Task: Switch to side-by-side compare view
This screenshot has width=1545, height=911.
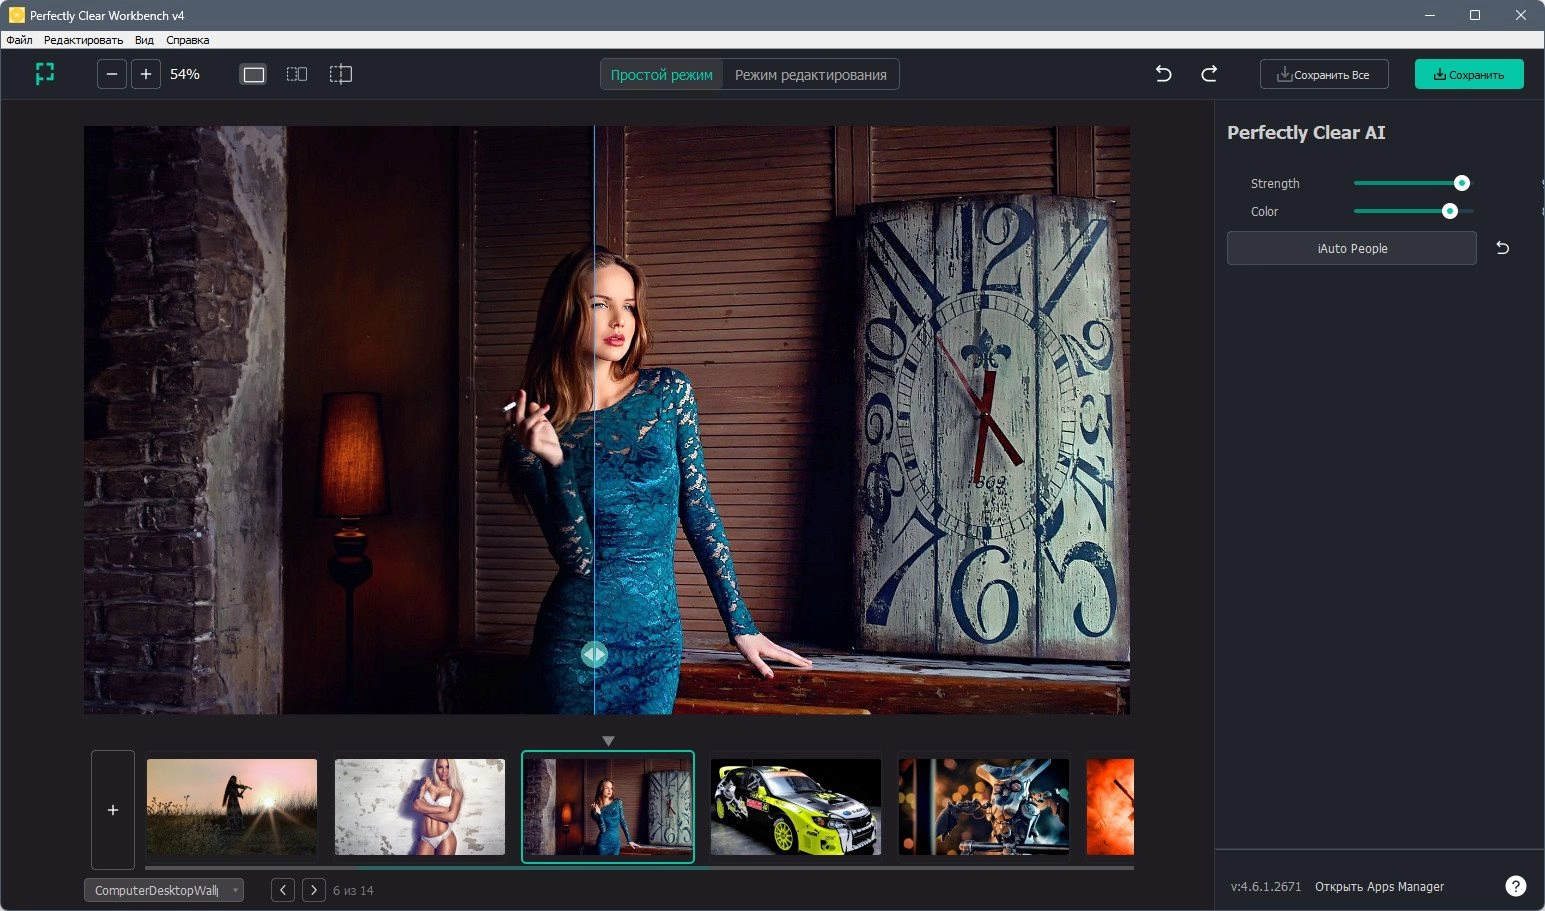Action: point(297,74)
